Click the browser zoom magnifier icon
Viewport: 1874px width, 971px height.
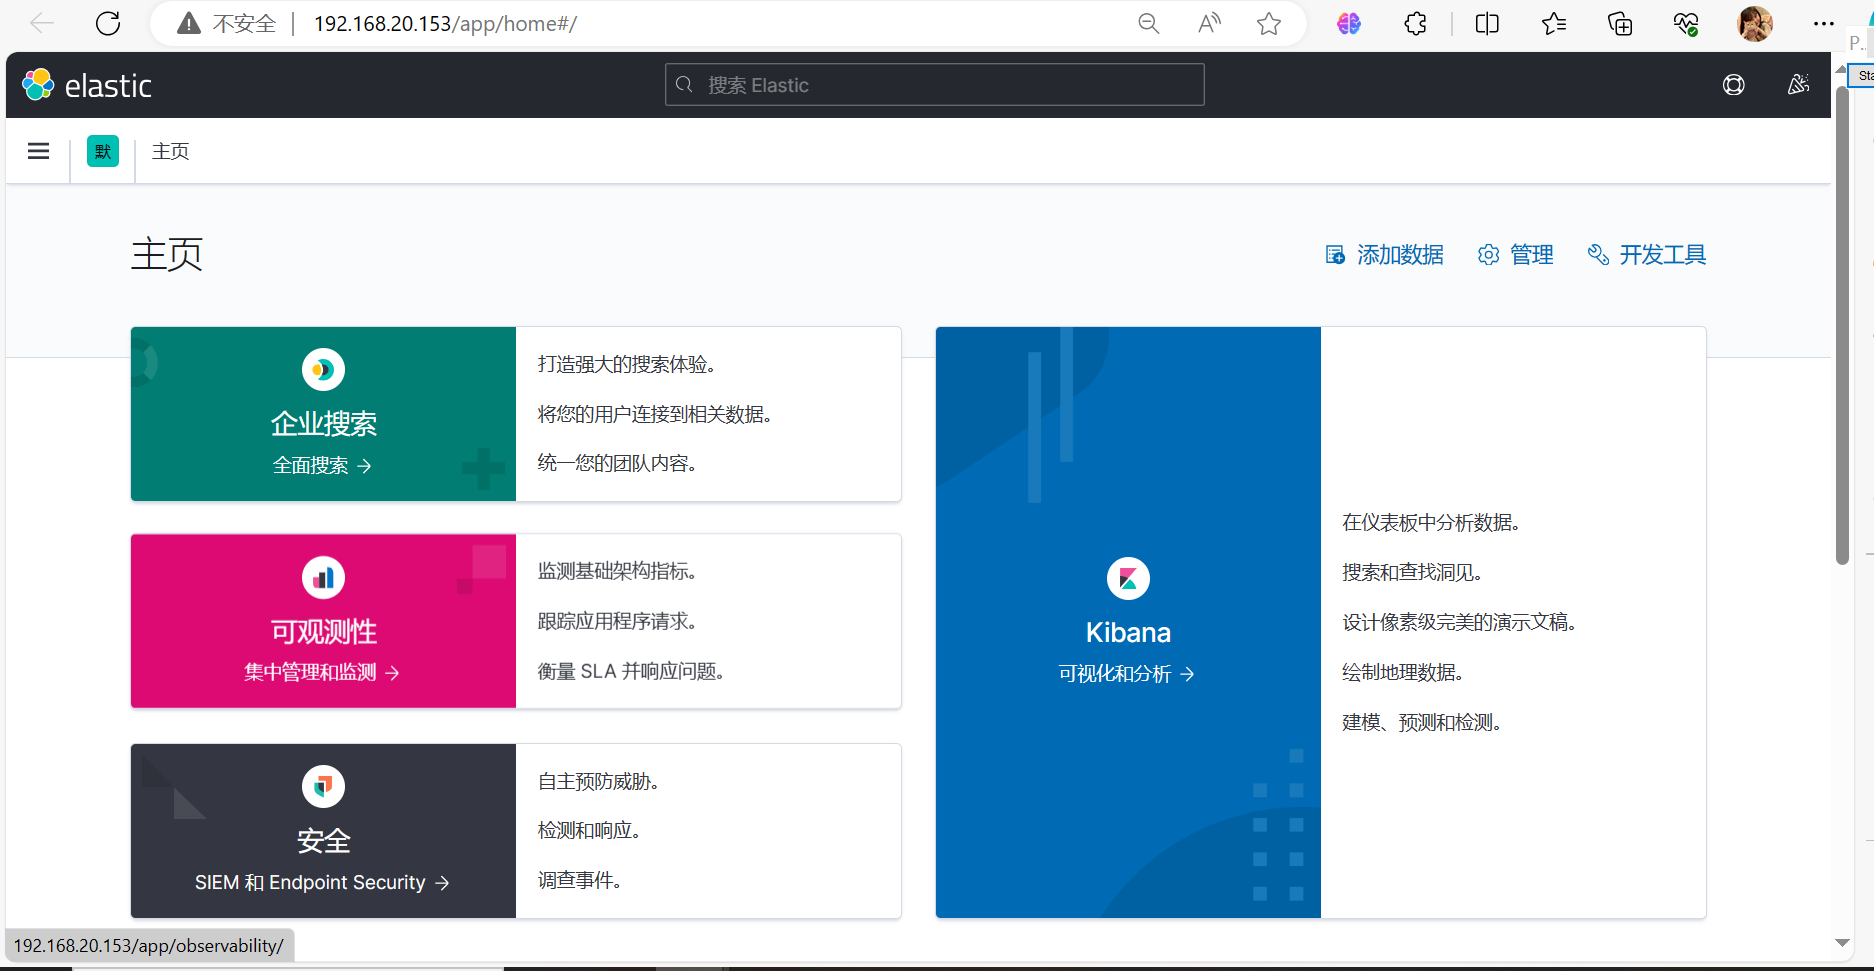click(x=1149, y=24)
